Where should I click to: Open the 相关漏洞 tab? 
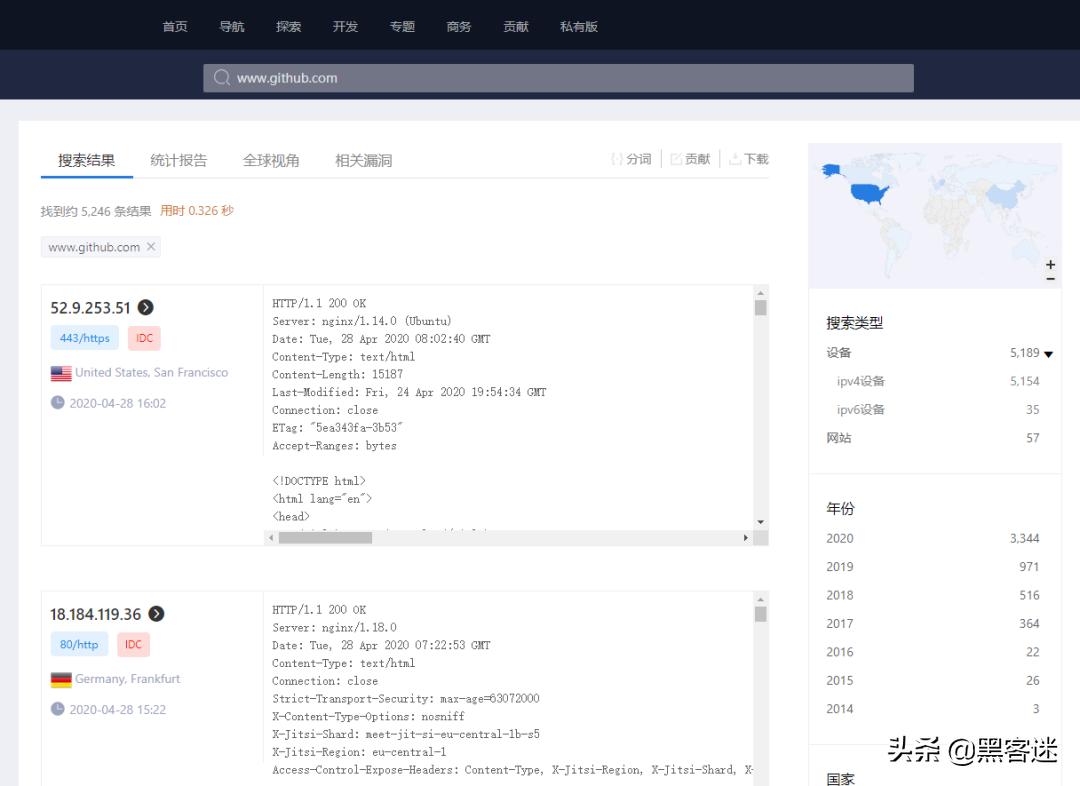pyautogui.click(x=363, y=159)
